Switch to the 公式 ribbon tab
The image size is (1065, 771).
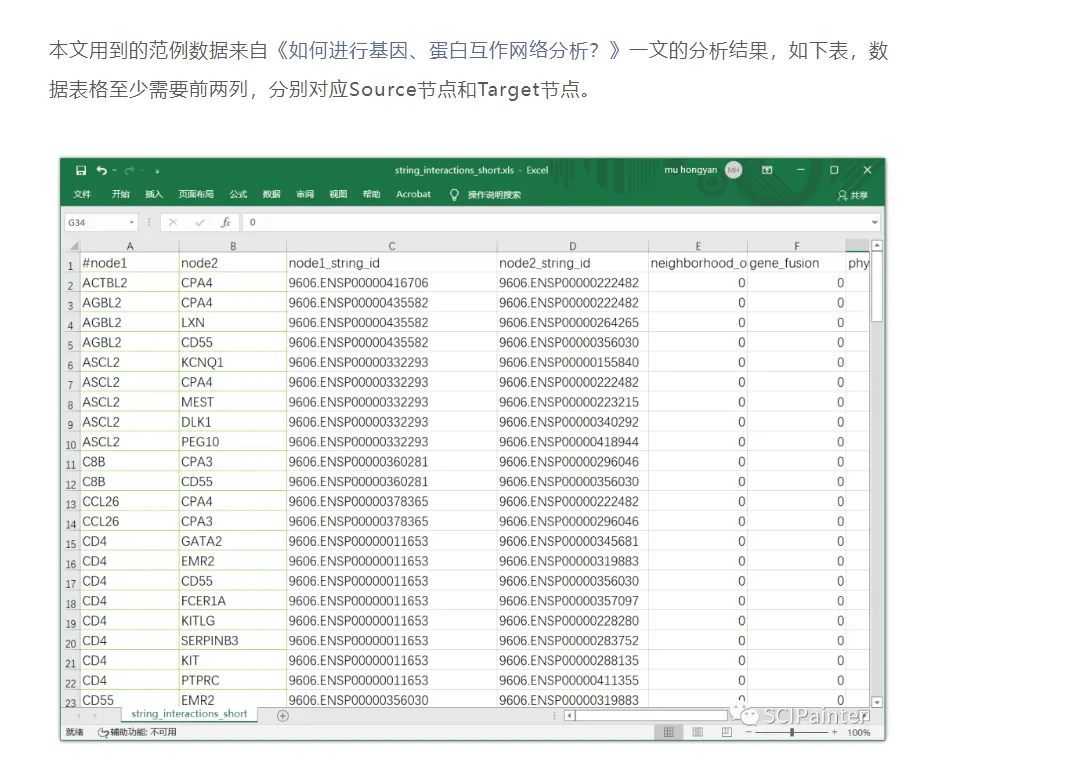pyautogui.click(x=238, y=194)
